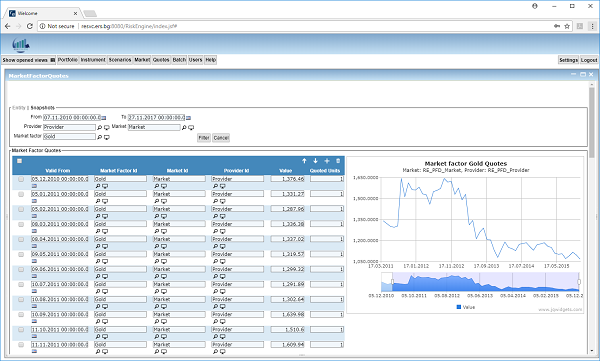Image resolution: width=600 pixels, height=361 pixels.
Task: Toggle the select-all checkbox in table header
Action: coord(20,161)
